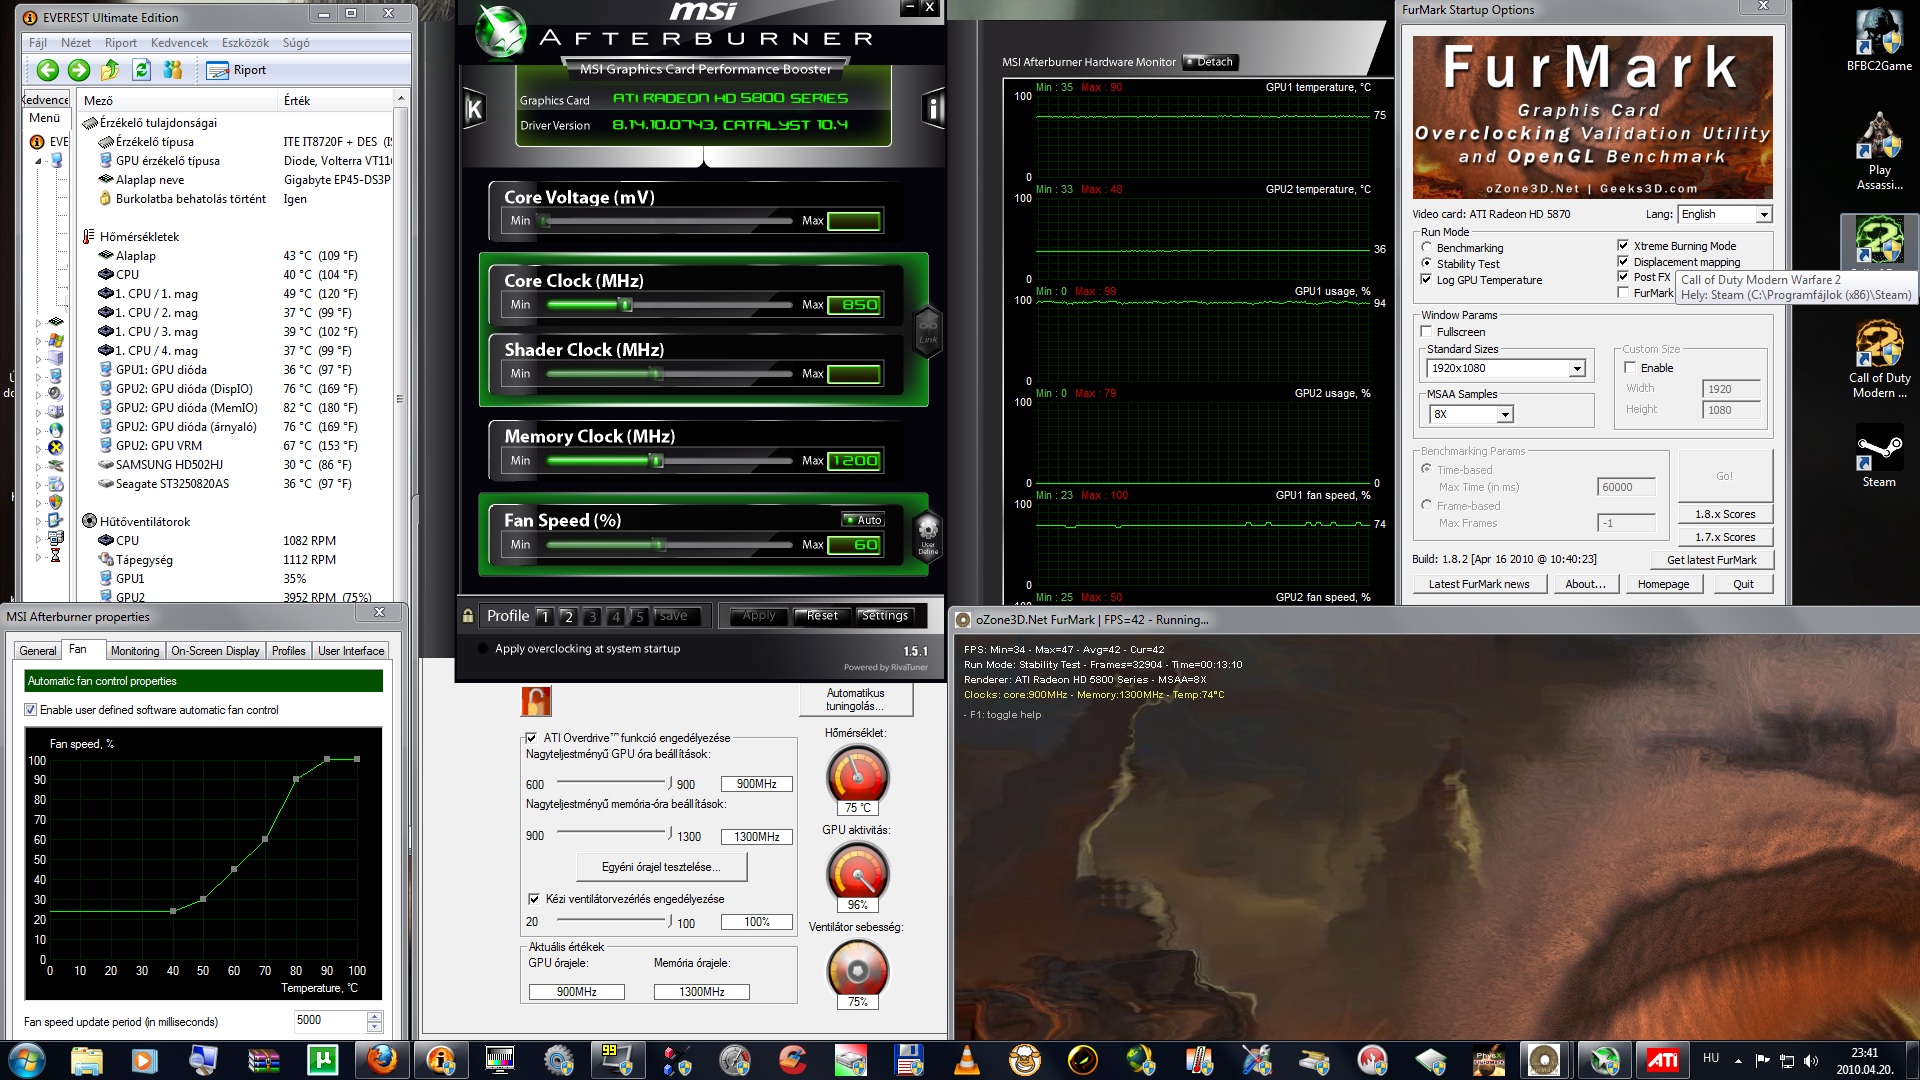Click the Refresh icon in EVEREST toolbar

(x=141, y=70)
